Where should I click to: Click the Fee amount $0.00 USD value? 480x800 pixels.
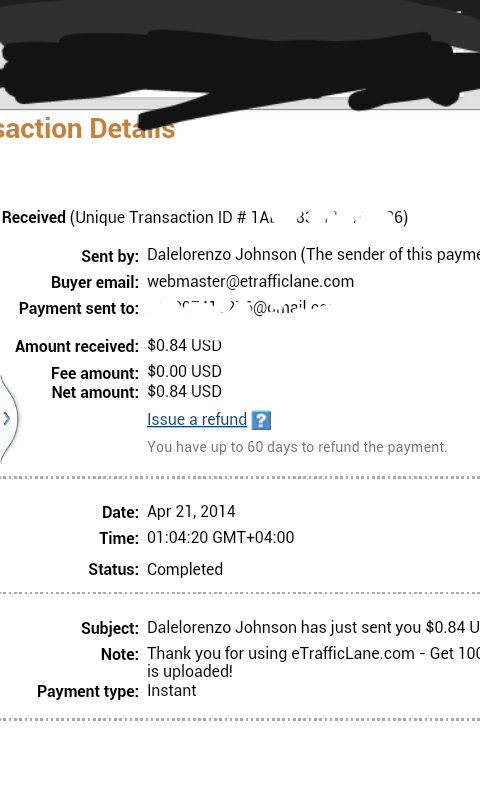pyautogui.click(x=185, y=371)
